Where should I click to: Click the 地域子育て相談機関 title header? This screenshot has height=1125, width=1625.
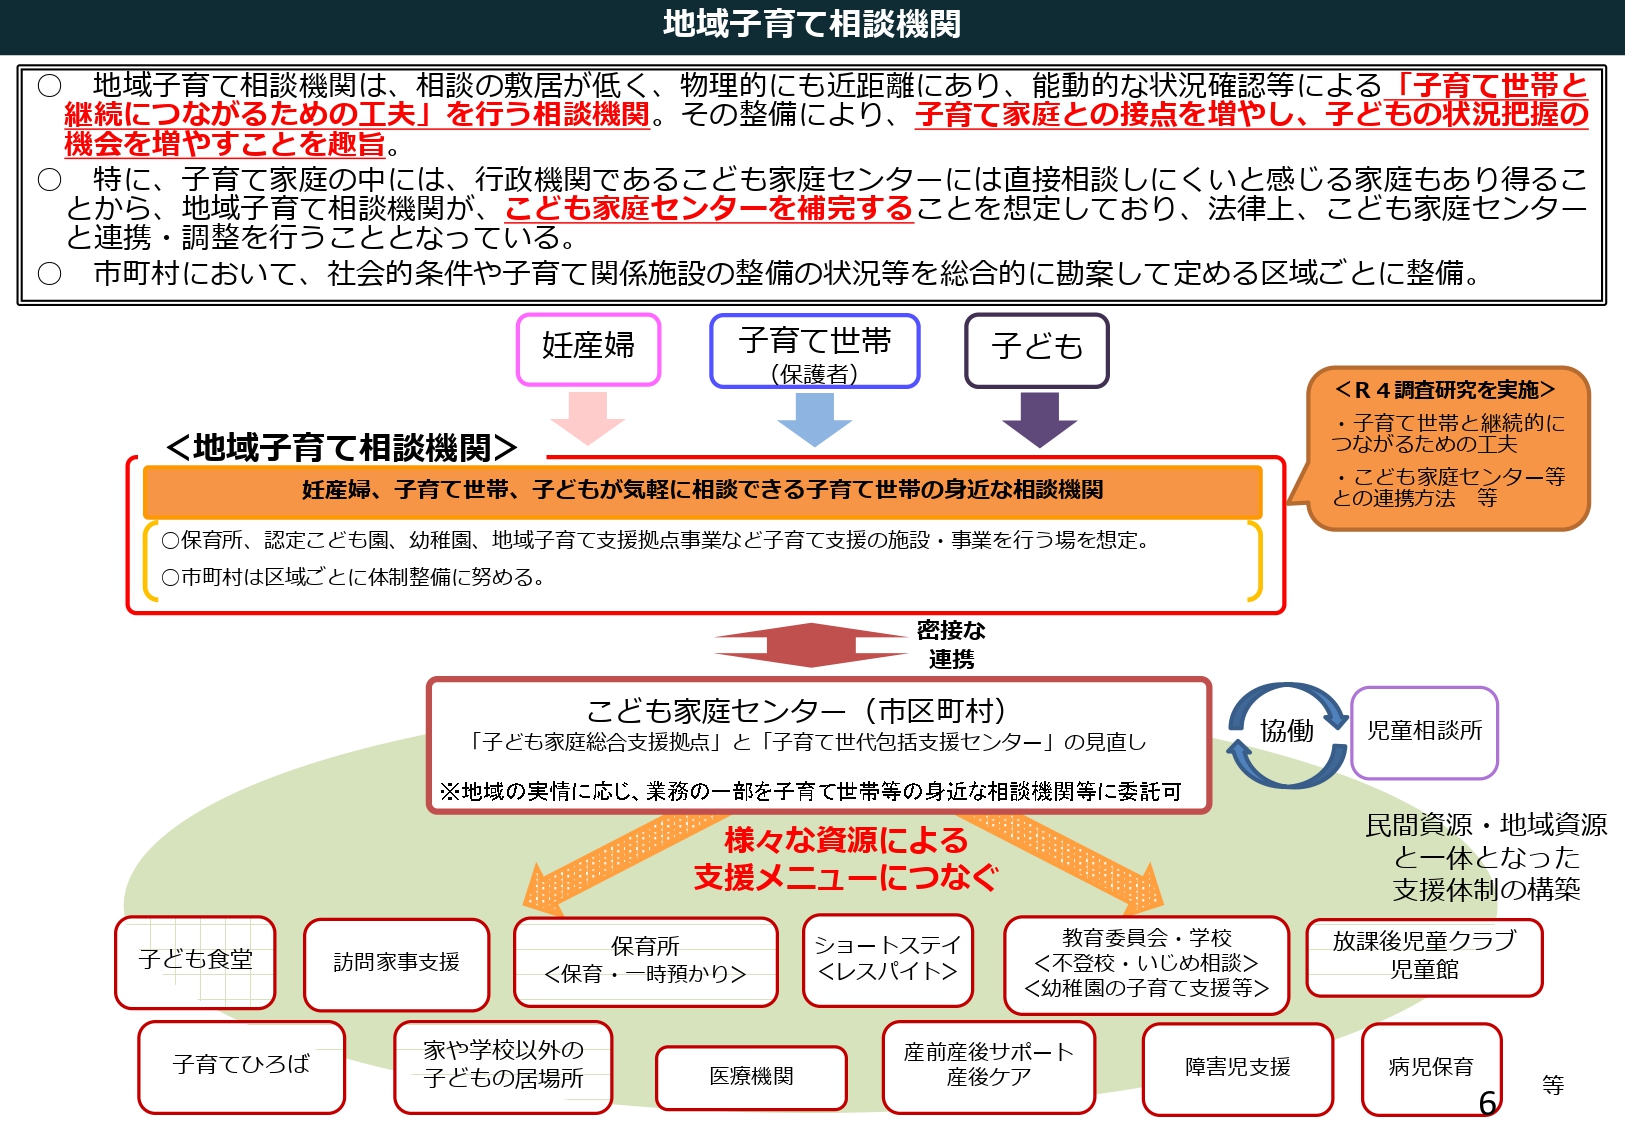click(812, 24)
